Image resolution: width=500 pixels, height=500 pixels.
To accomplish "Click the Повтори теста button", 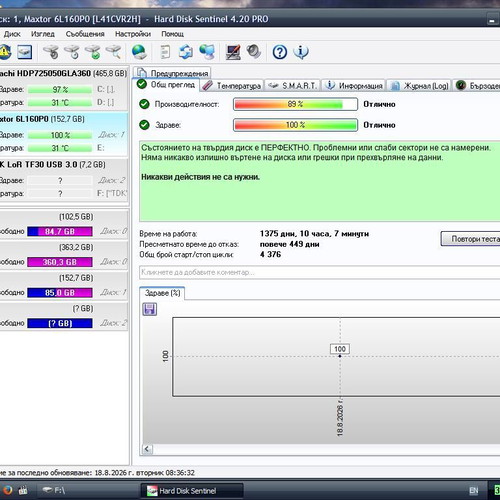I will tap(471, 239).
